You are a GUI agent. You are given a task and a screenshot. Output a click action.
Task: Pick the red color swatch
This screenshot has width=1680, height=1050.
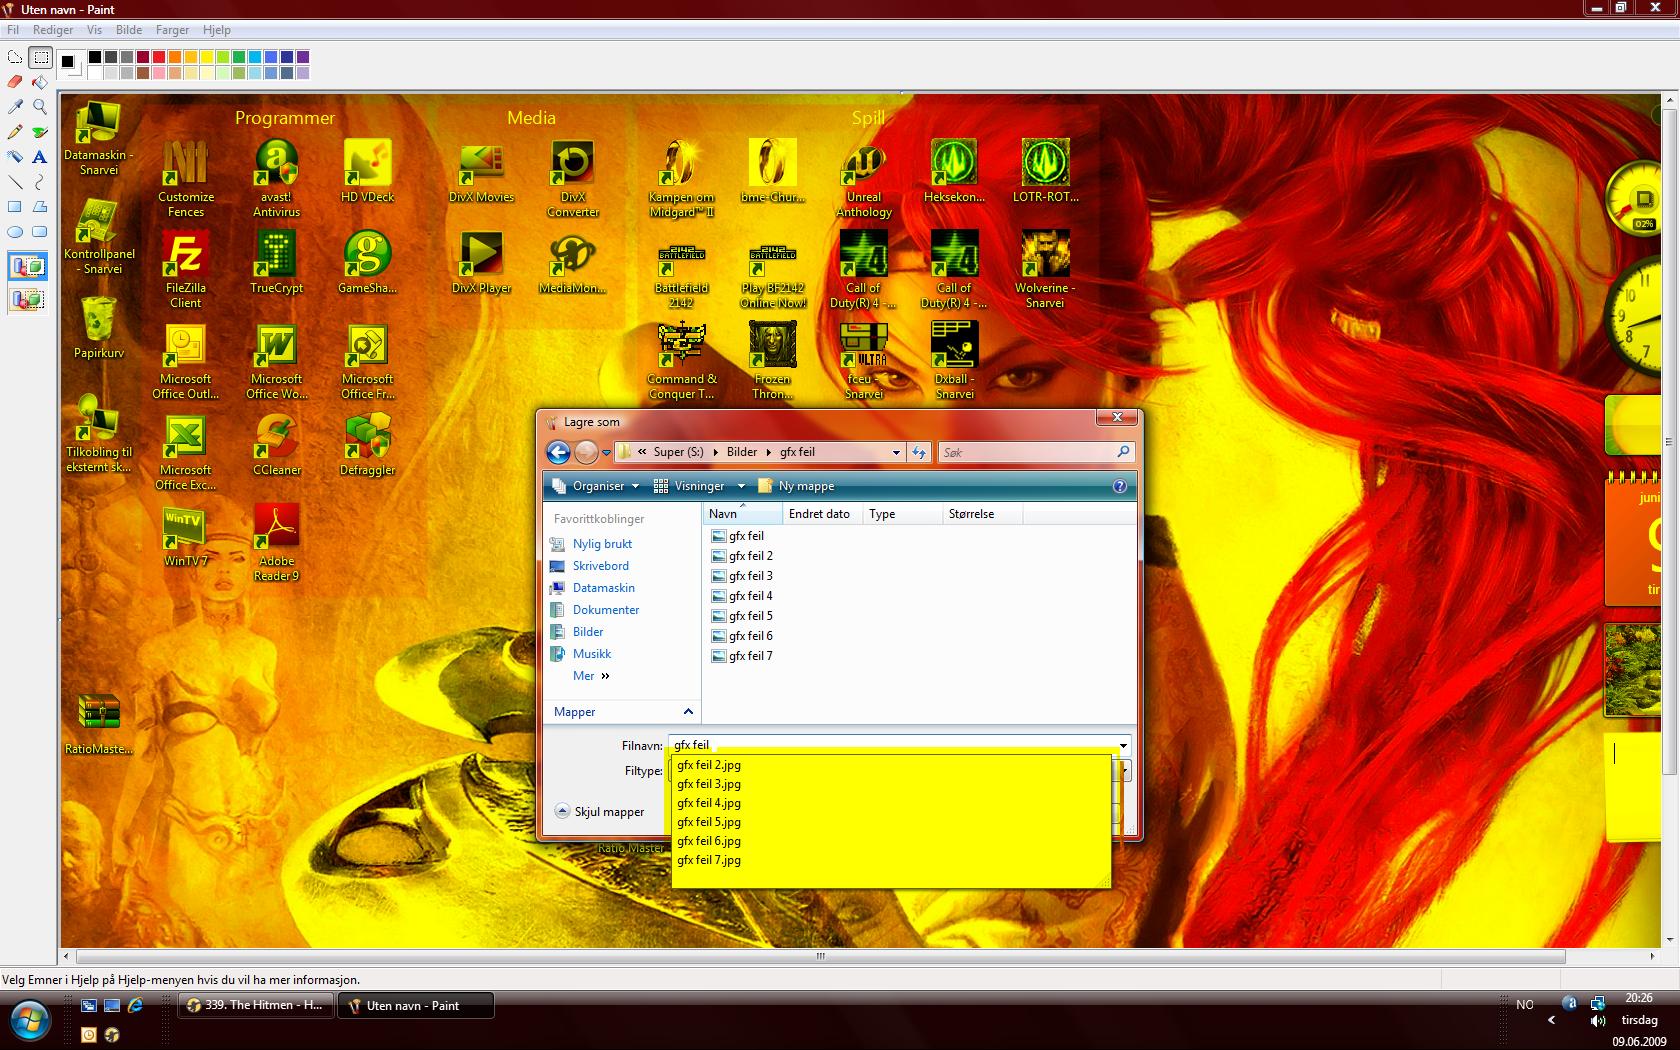coord(159,57)
